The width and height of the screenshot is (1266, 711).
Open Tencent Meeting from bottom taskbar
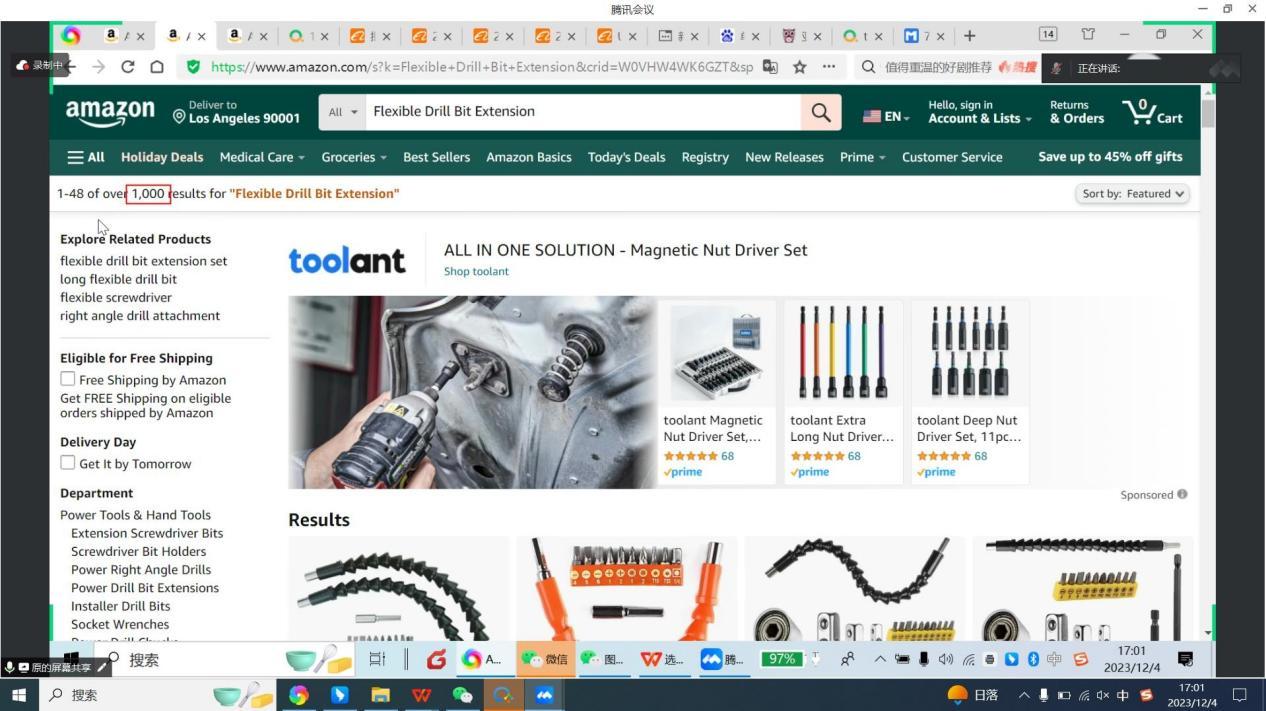coord(544,695)
